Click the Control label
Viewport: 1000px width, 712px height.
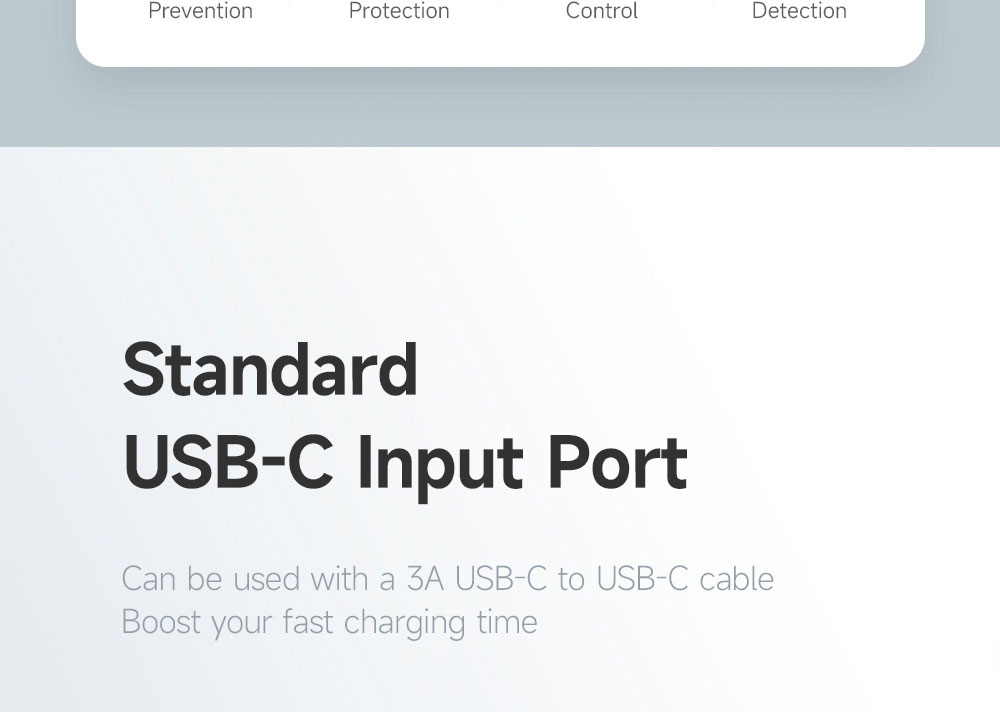coord(601,11)
